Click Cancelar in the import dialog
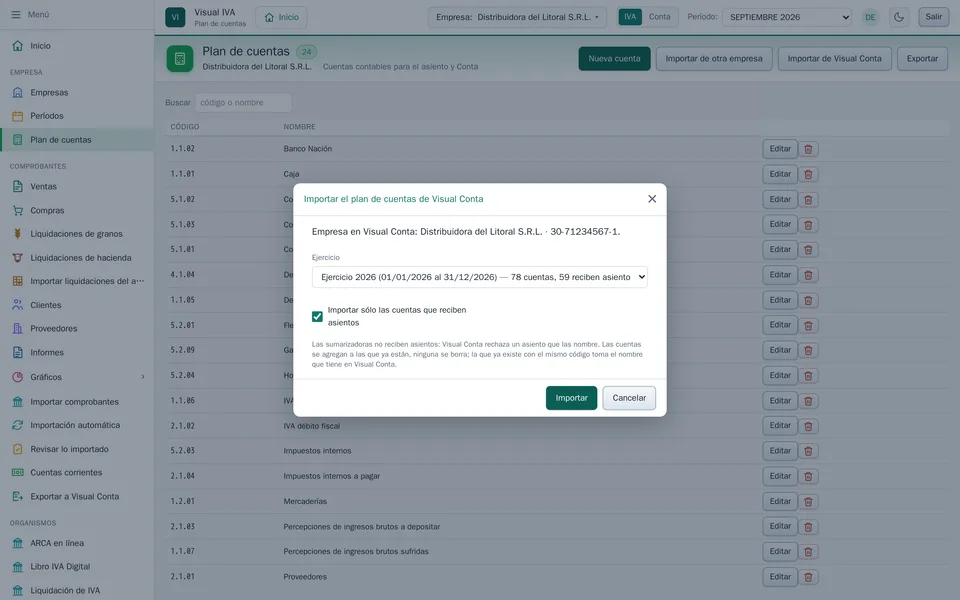960x600 pixels. (629, 398)
